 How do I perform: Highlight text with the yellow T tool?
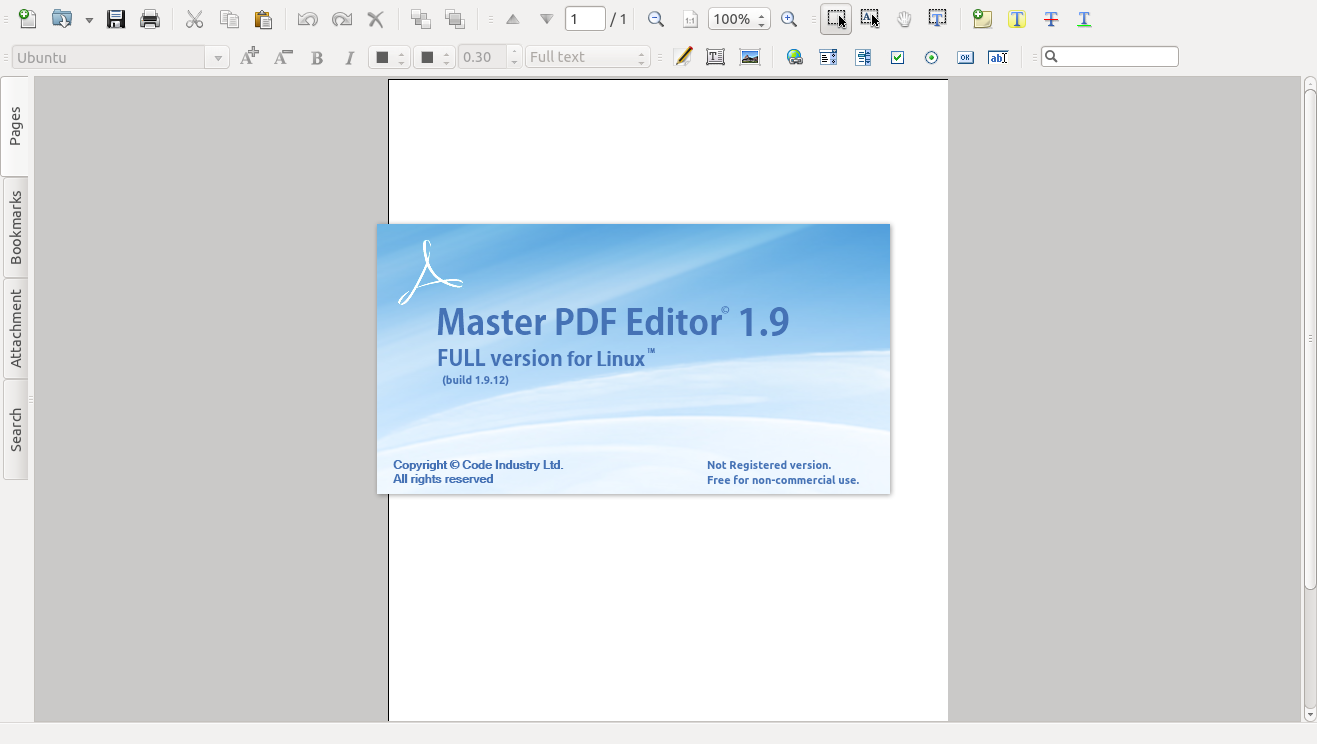point(1017,19)
